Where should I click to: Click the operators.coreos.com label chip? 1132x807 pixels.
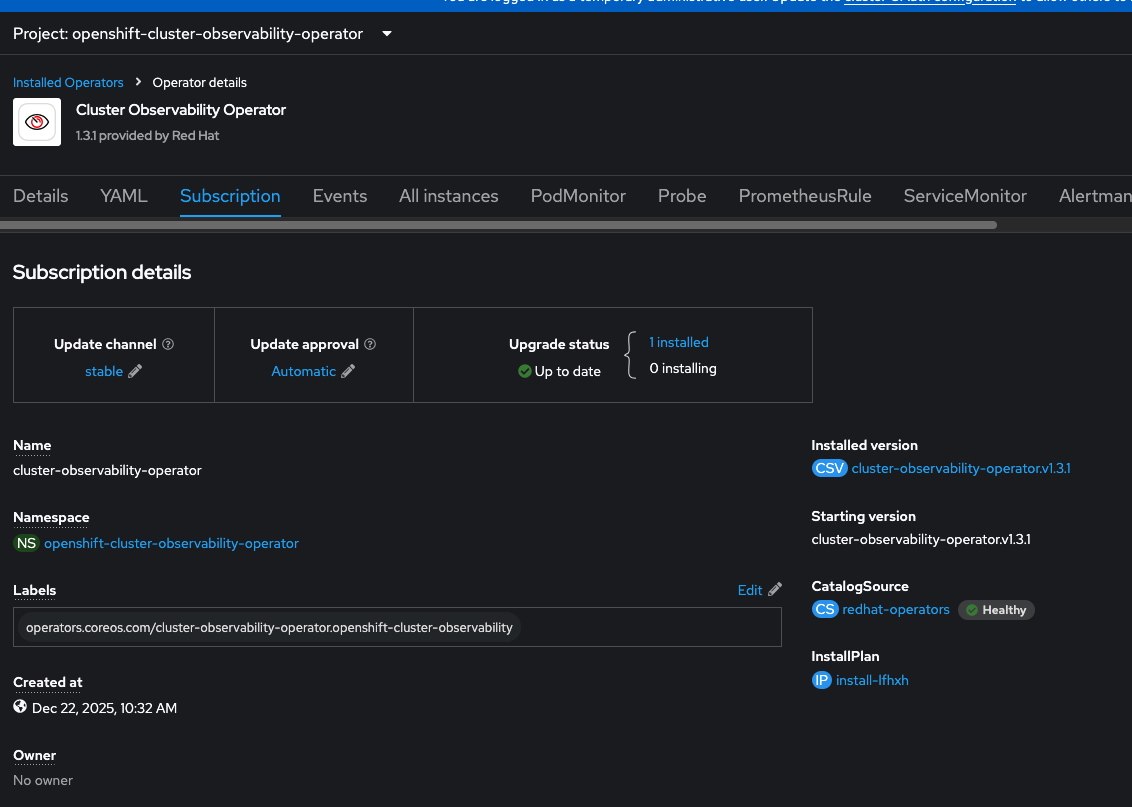pos(269,627)
